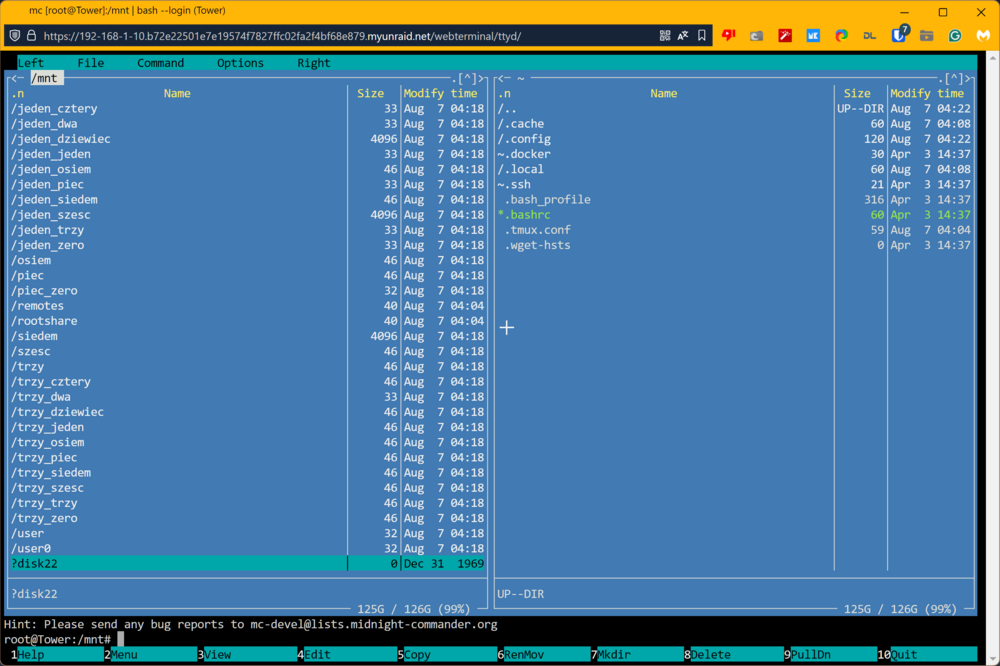This screenshot has height=666, width=1000.
Task: Click the right panel history back arrow
Action: pos(504,78)
